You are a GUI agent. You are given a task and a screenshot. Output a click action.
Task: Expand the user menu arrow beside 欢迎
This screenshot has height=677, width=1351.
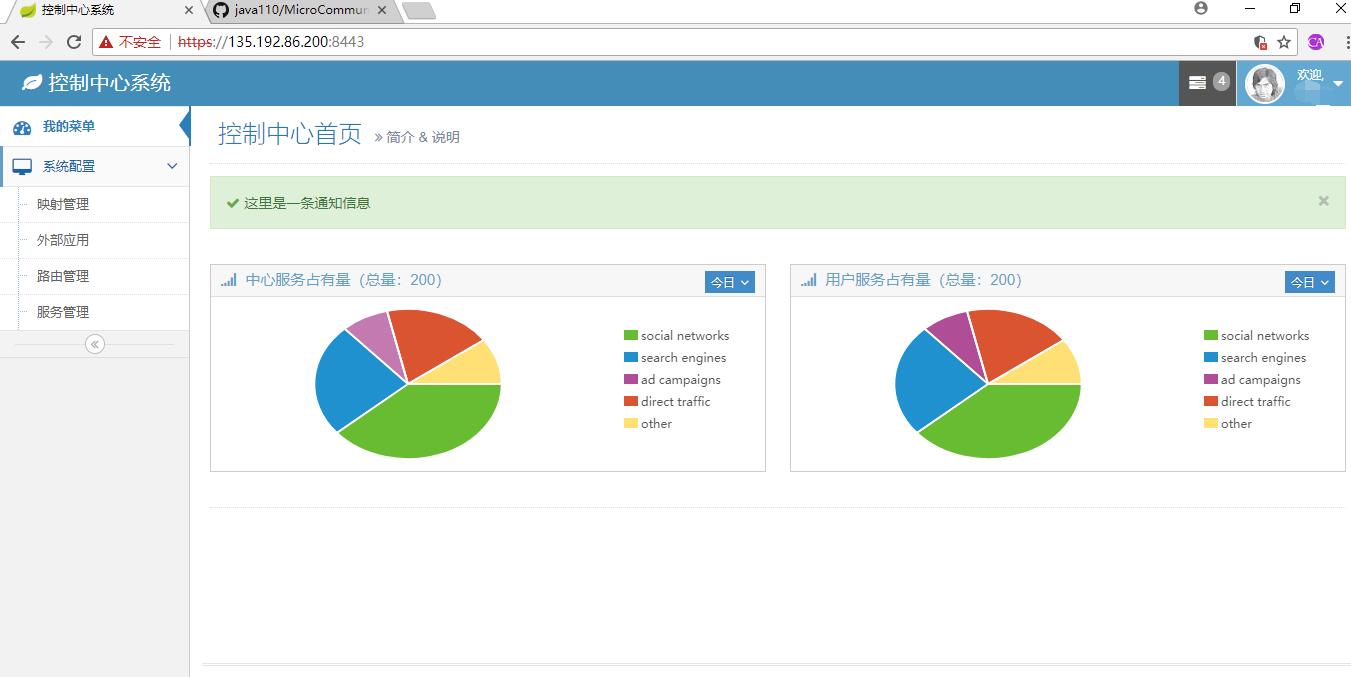(x=1338, y=84)
